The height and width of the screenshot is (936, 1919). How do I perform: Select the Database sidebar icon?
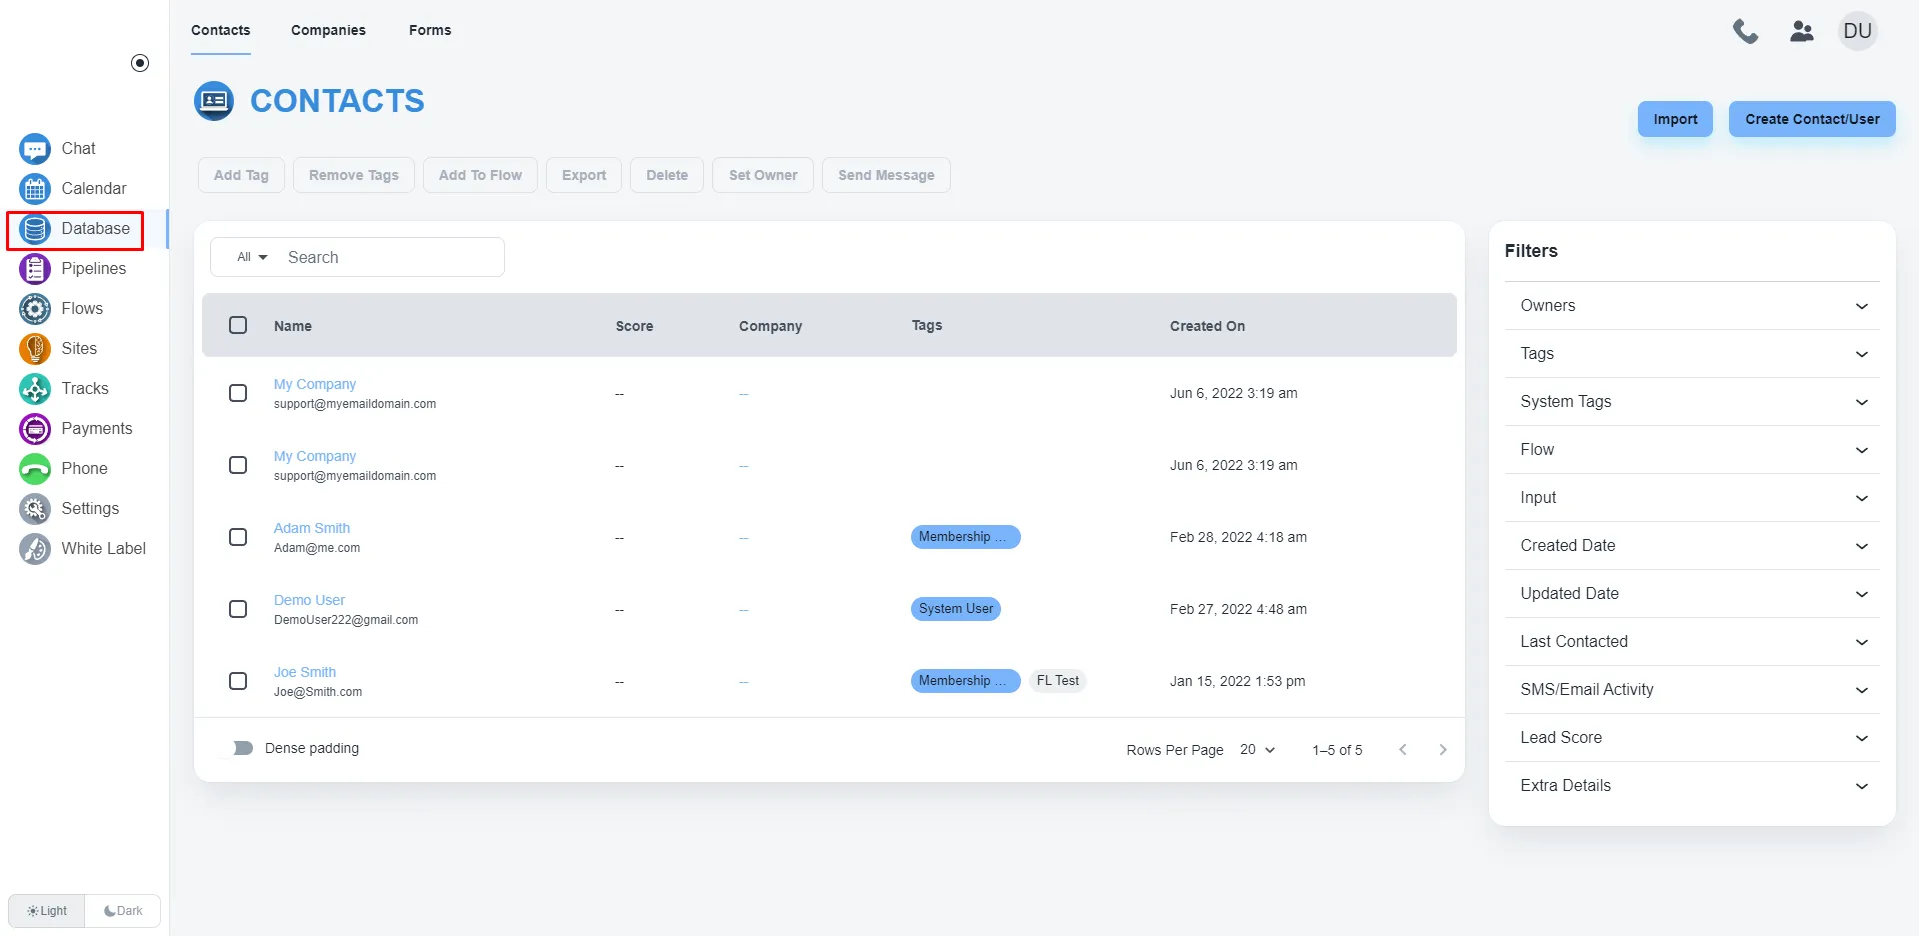click(35, 229)
